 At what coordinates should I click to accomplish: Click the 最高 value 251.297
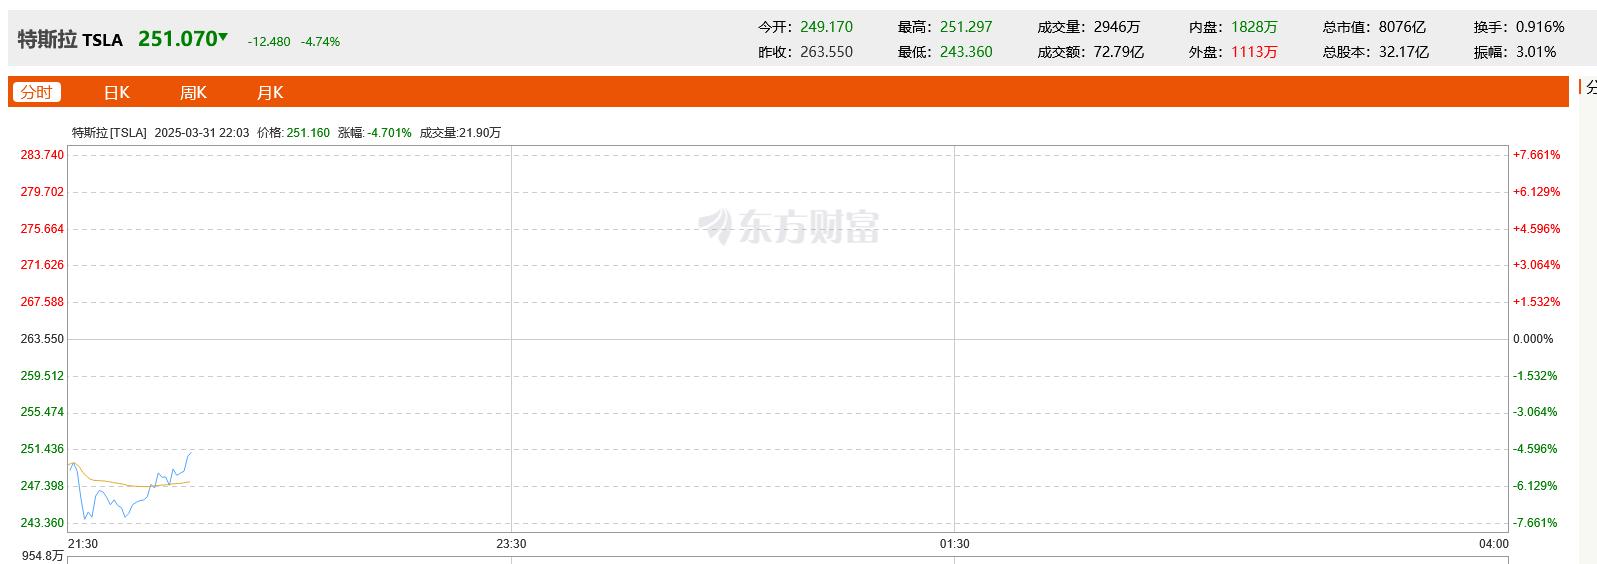pos(966,27)
